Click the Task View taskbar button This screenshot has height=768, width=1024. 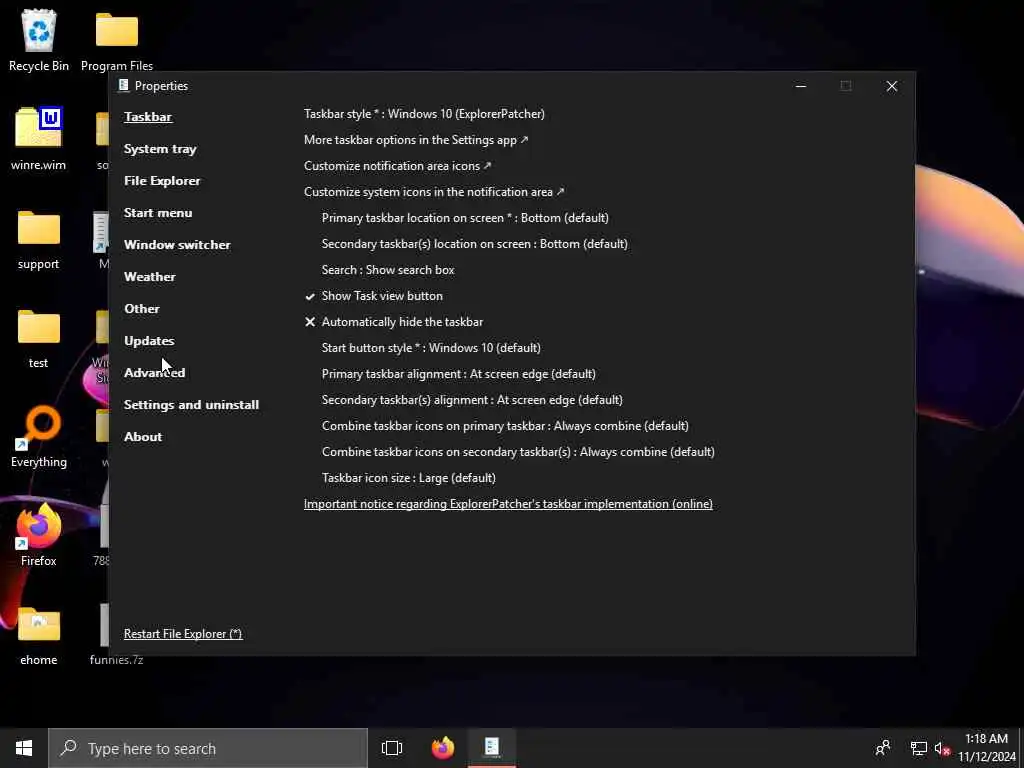(392, 748)
